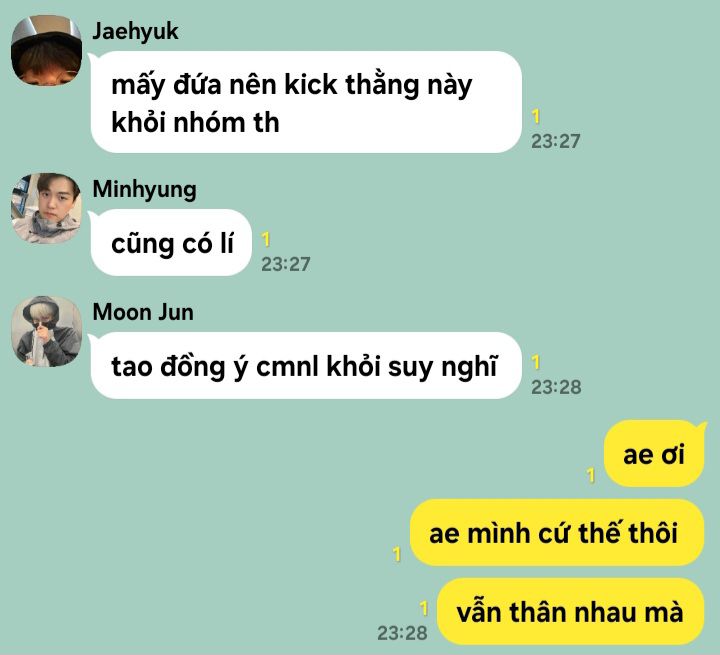Select the "tao đồng ý cmnl" message bubble
Viewport: 720px width, 655px height.
[x=306, y=366]
